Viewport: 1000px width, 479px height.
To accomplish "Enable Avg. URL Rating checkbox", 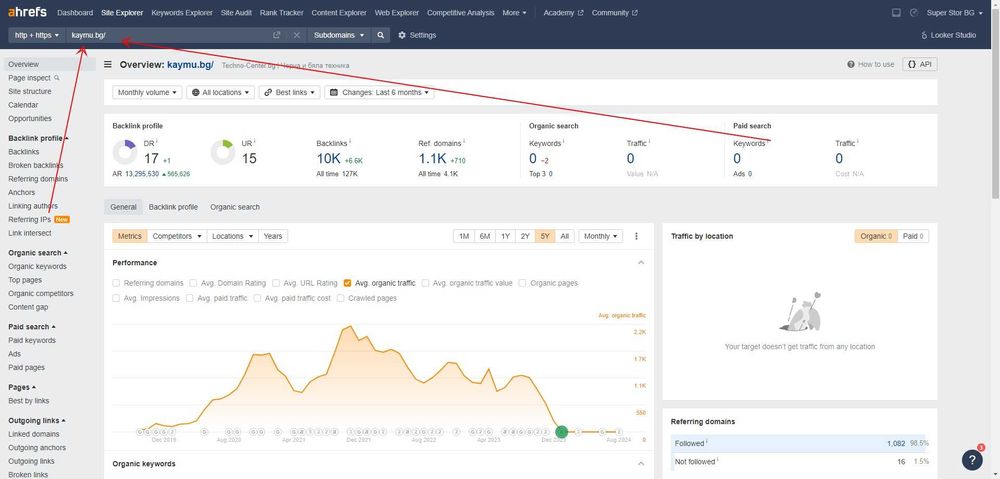I will coord(276,283).
